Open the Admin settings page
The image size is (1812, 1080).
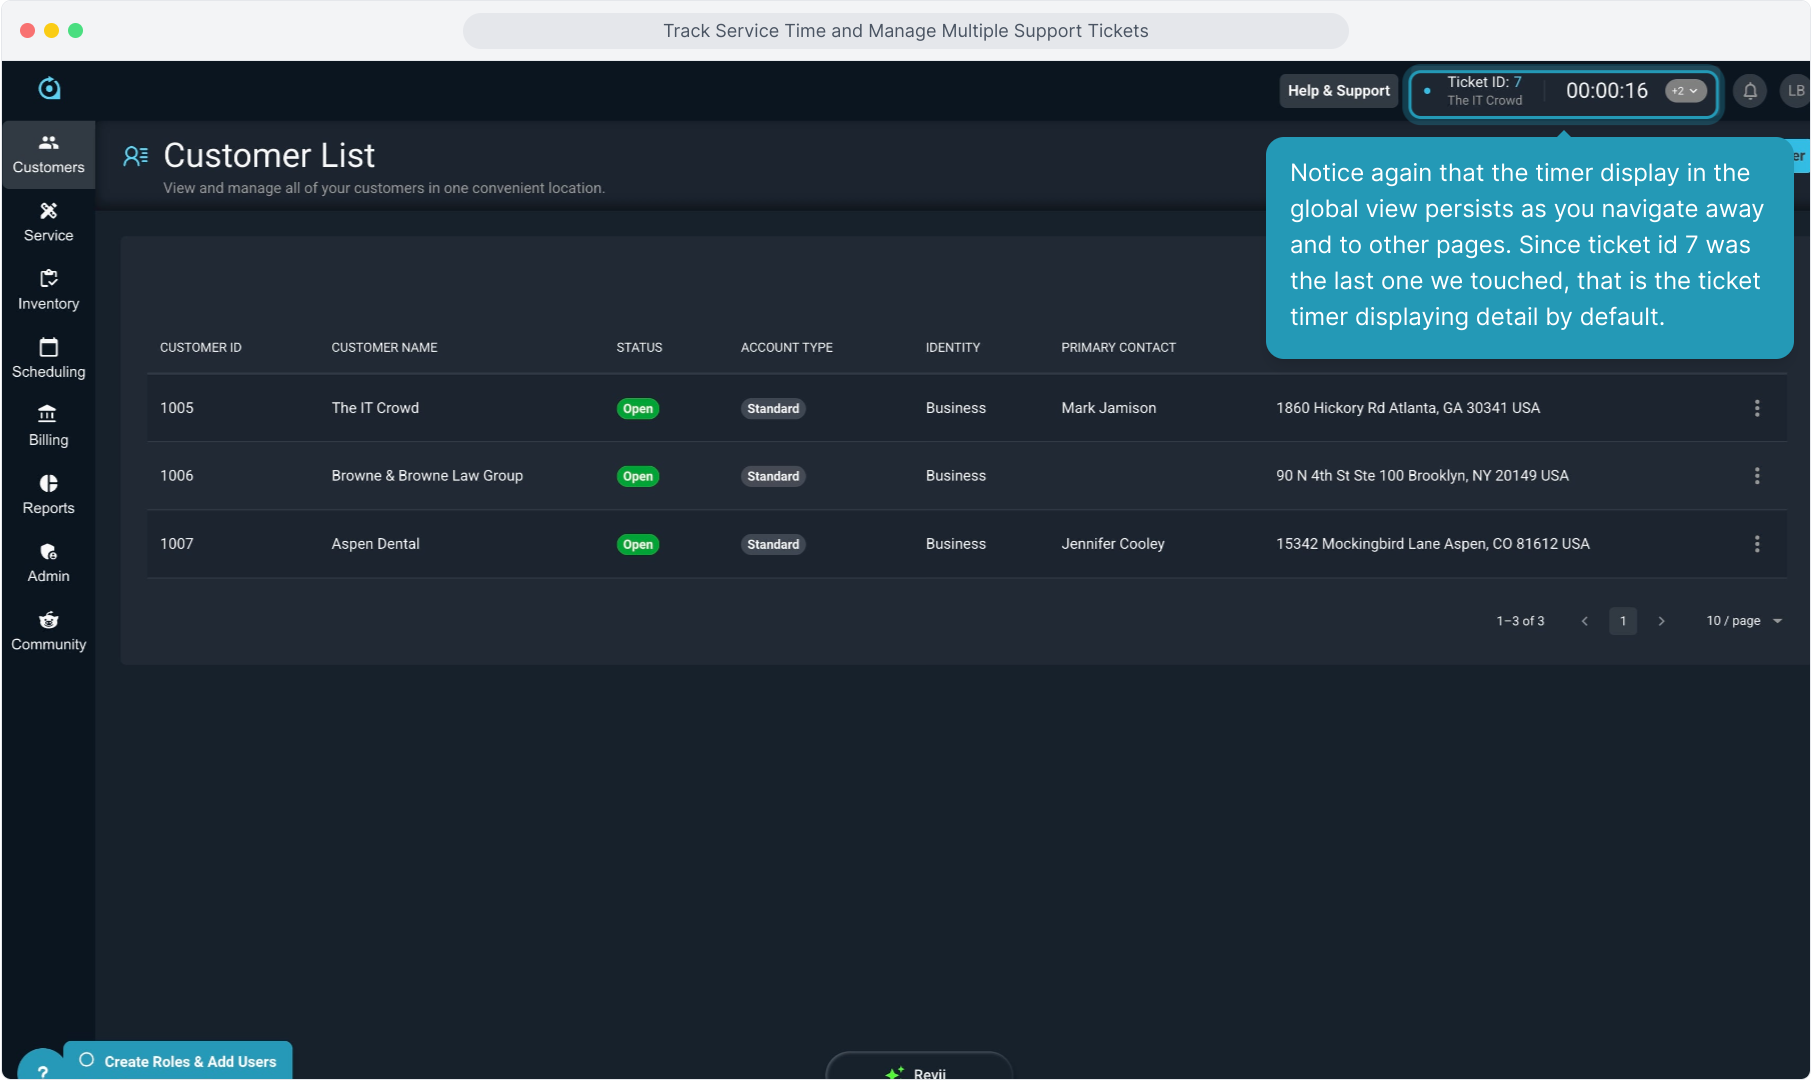48,562
